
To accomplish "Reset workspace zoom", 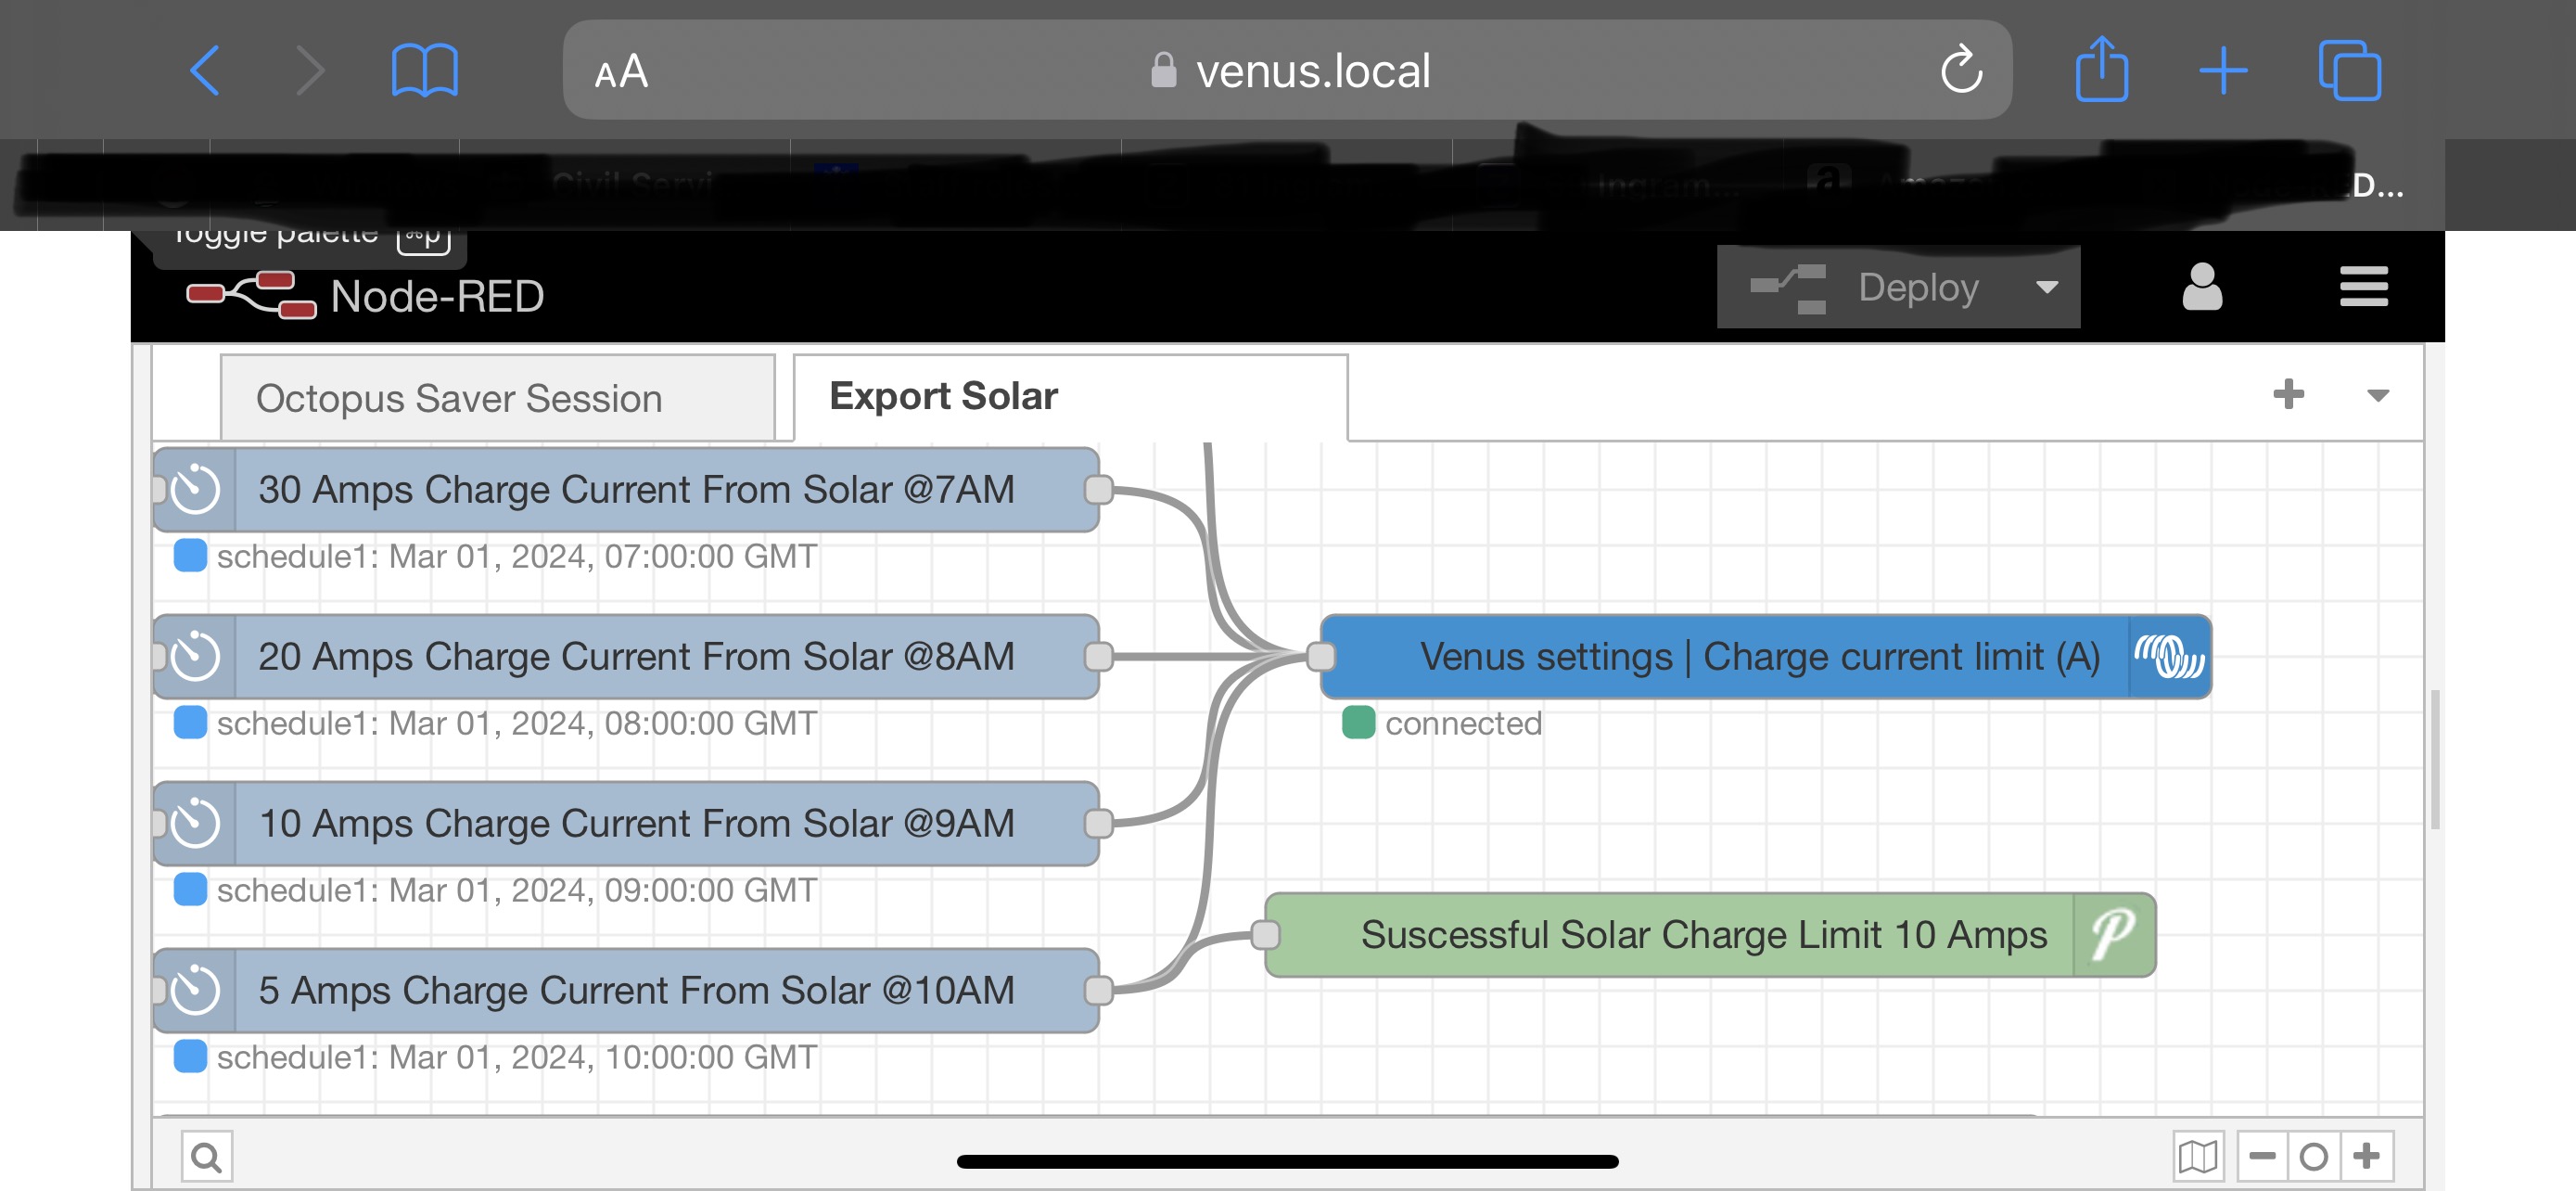I will click(x=2314, y=1157).
